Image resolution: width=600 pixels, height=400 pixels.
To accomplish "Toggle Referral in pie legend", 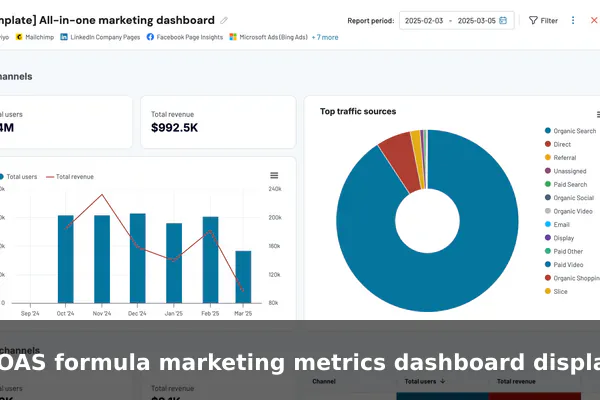I will 560,158.
